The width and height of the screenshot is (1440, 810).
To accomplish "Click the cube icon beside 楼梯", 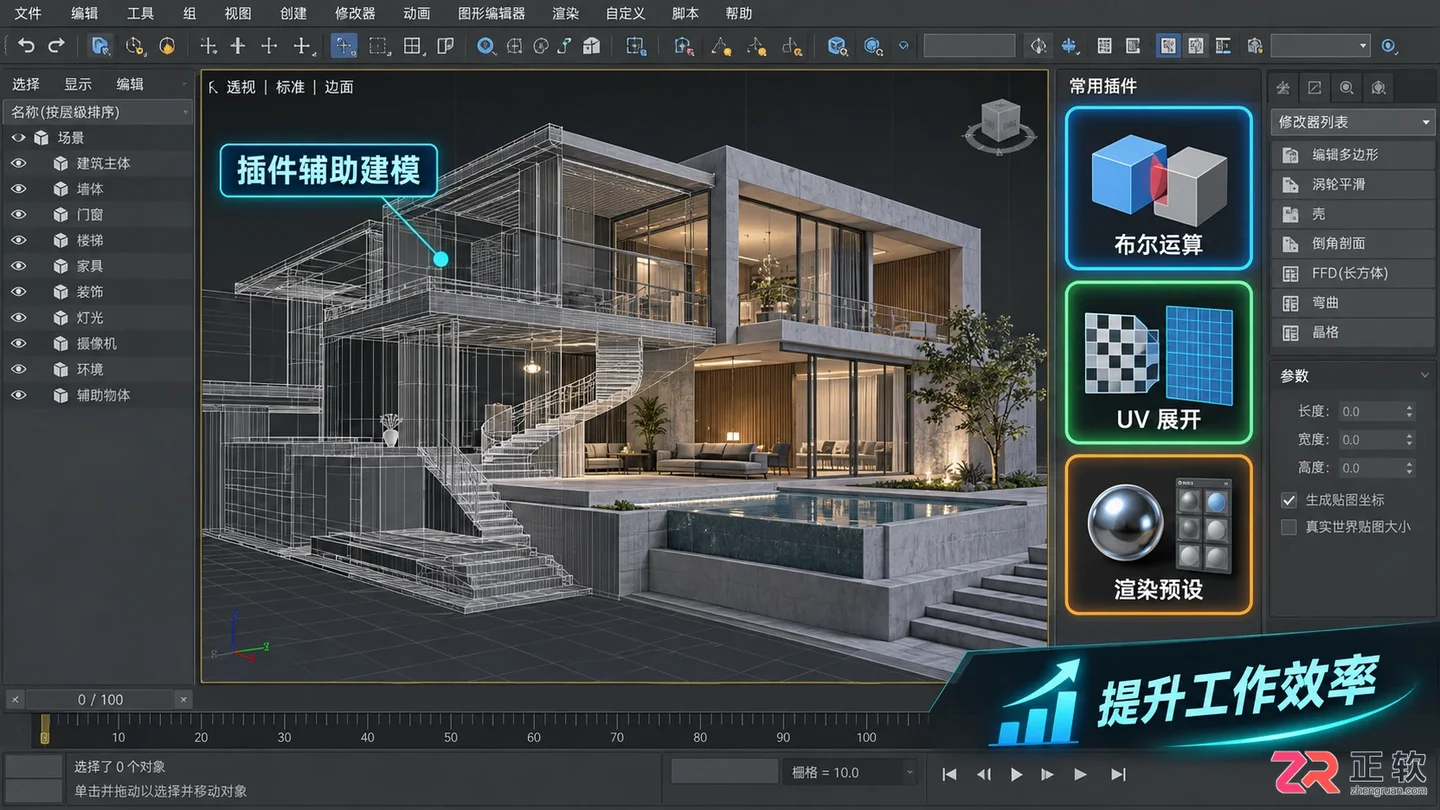I will tap(61, 240).
